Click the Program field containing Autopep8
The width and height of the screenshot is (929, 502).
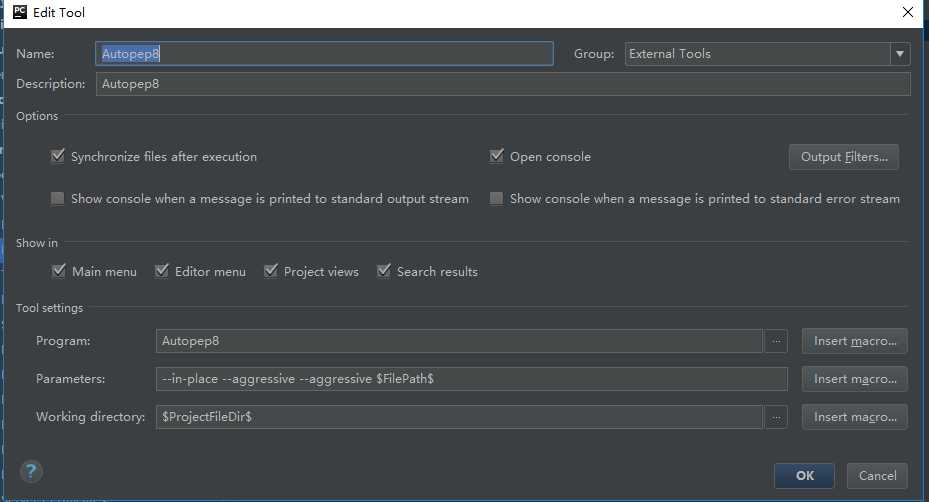click(459, 341)
